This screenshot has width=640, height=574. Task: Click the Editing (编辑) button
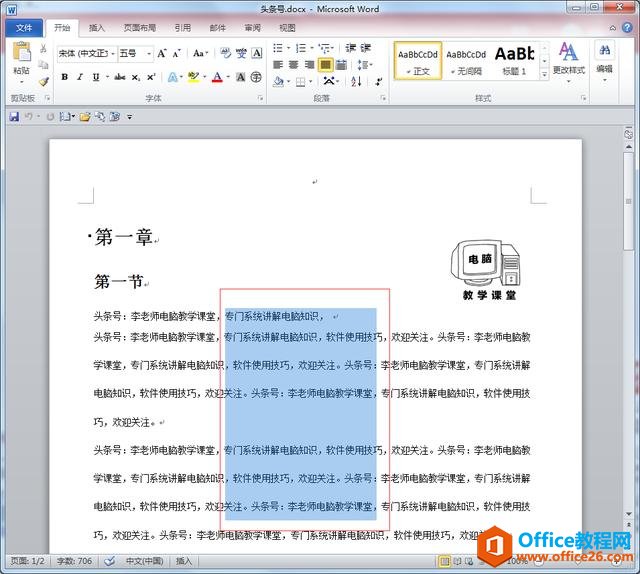click(604, 61)
